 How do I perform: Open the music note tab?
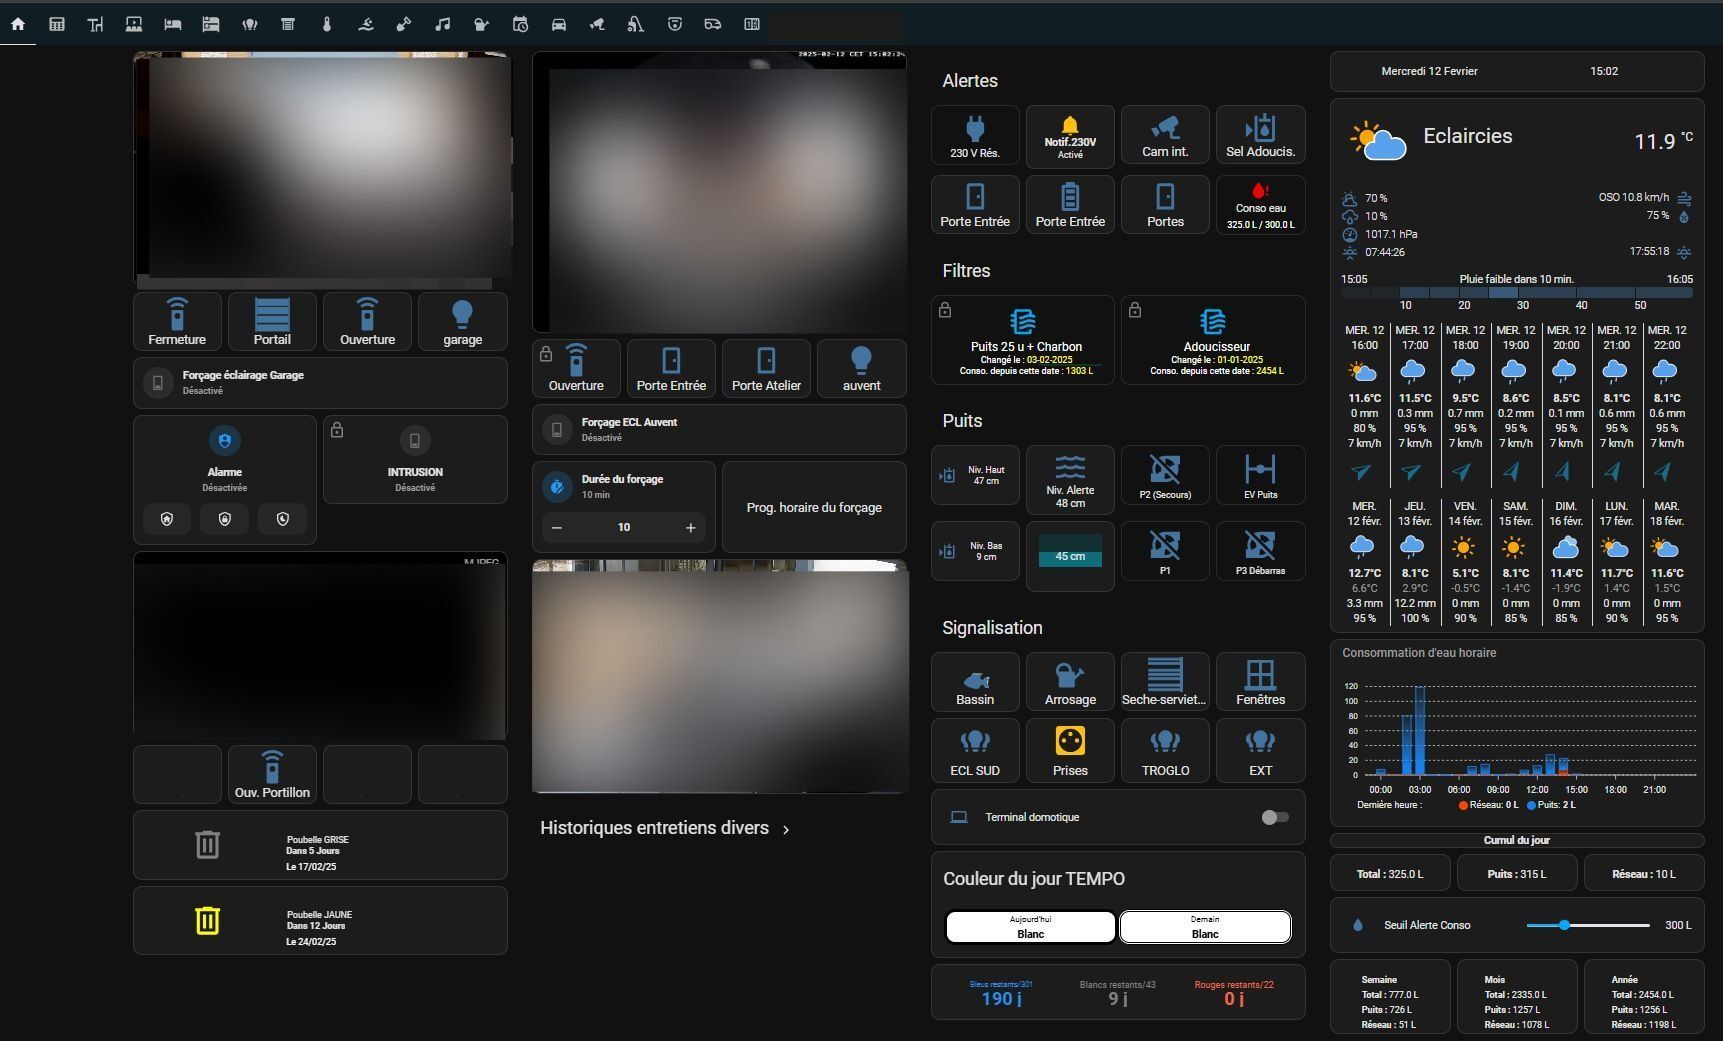pyautogui.click(x=442, y=24)
